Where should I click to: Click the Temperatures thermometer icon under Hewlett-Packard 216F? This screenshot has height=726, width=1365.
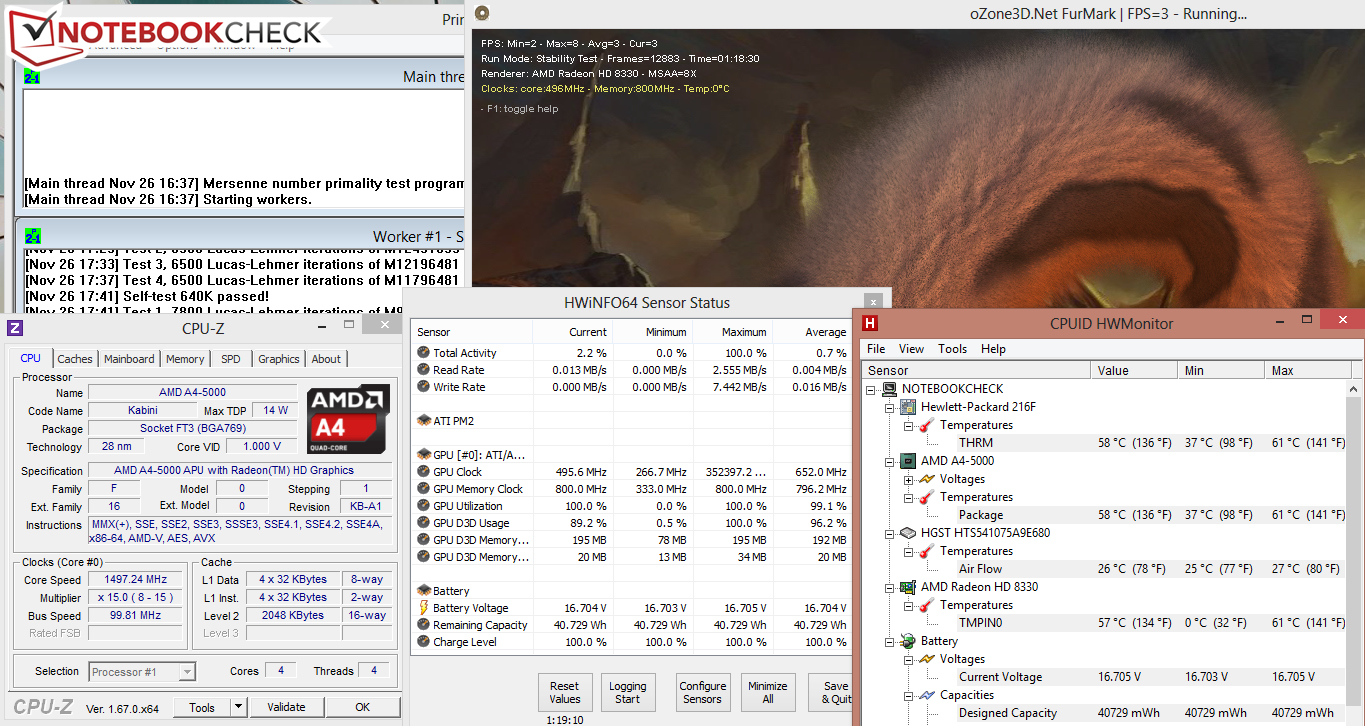[927, 425]
